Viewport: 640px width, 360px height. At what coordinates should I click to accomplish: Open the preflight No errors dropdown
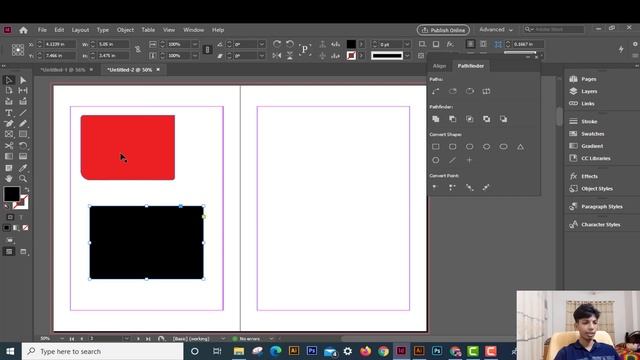(271, 339)
